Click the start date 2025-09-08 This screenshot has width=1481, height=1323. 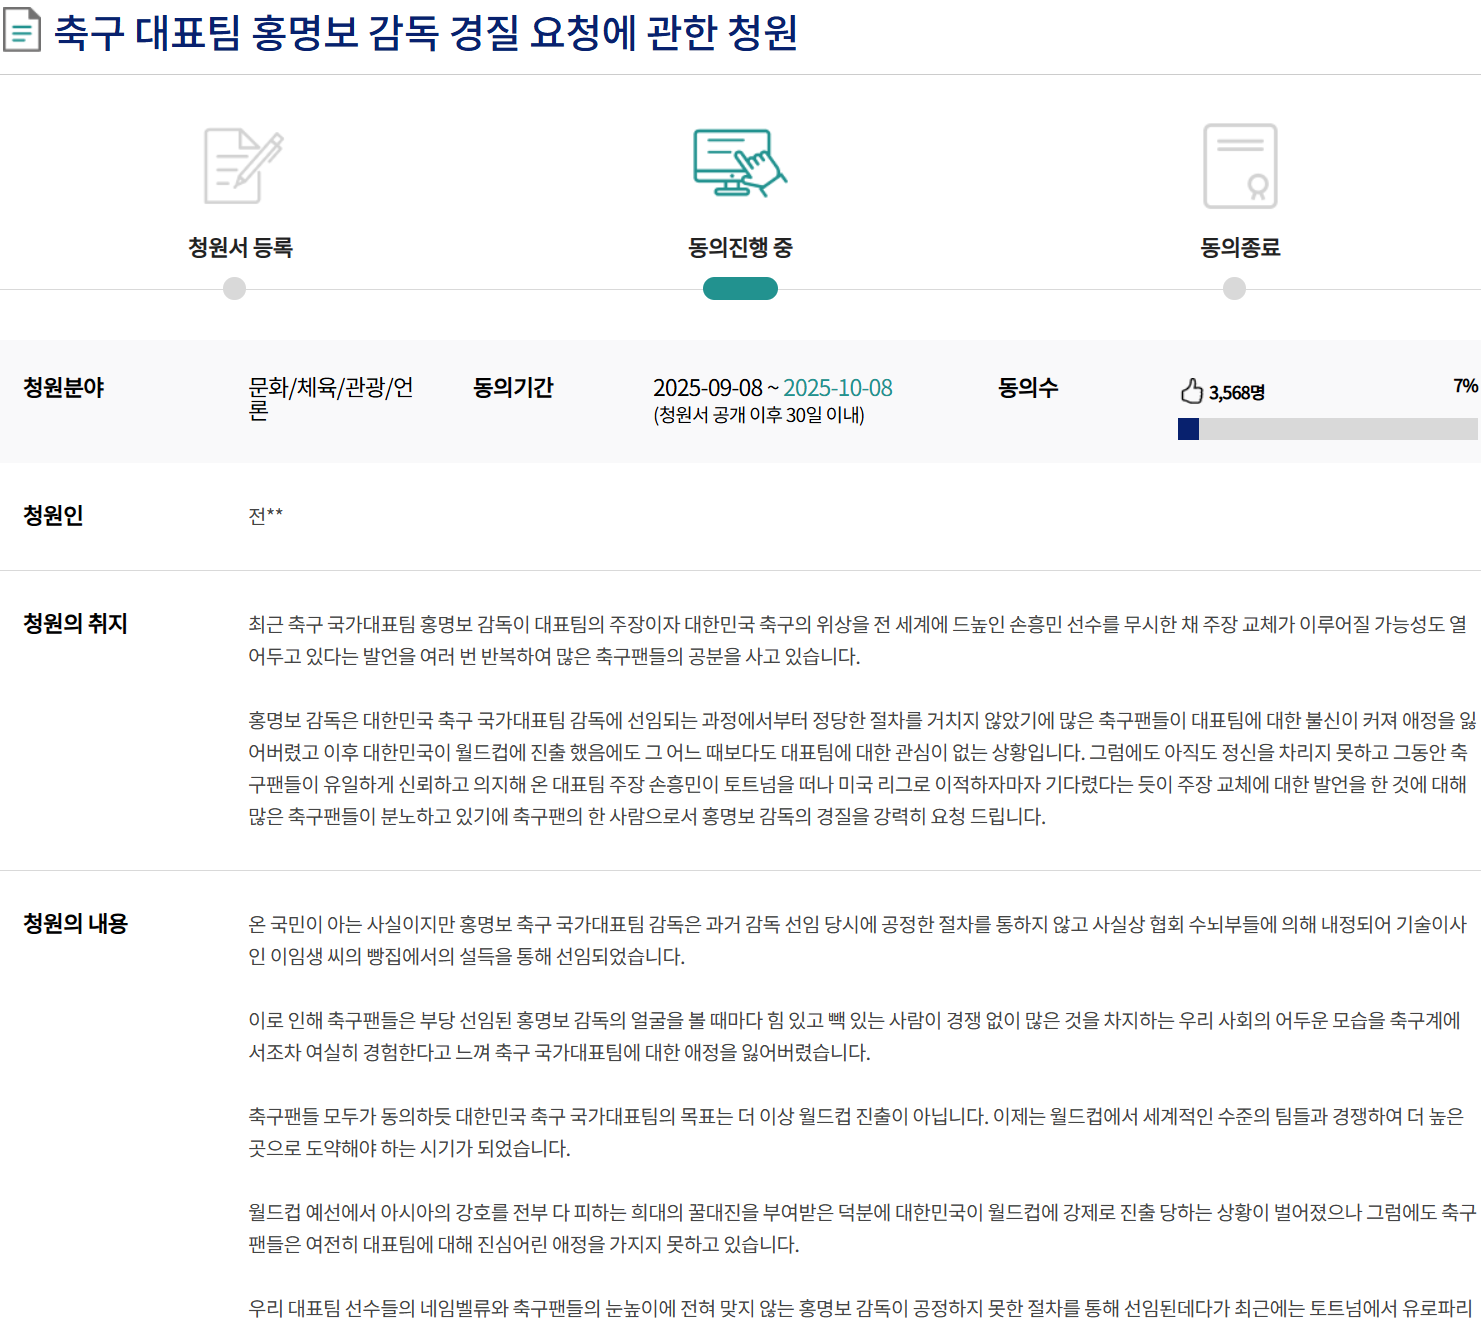coord(708,388)
